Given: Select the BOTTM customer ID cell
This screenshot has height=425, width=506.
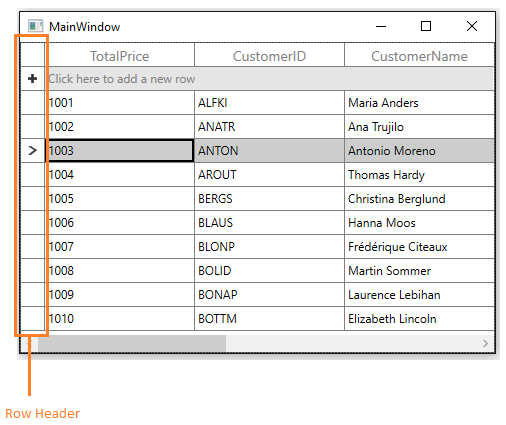Looking at the screenshot, I should (269, 319).
